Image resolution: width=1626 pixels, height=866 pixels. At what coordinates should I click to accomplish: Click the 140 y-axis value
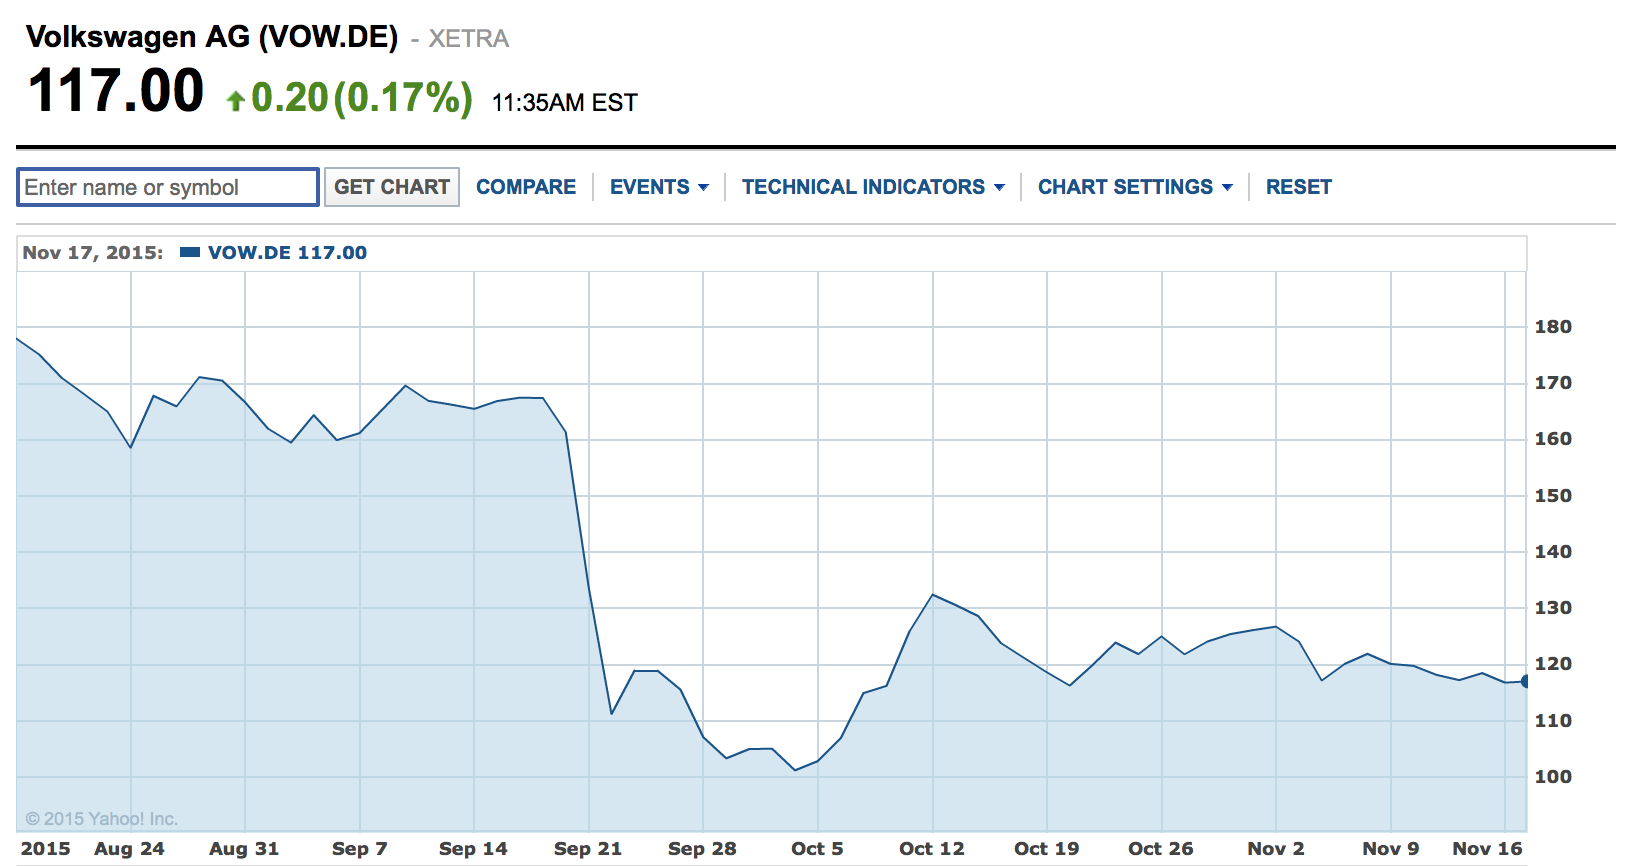[1553, 552]
